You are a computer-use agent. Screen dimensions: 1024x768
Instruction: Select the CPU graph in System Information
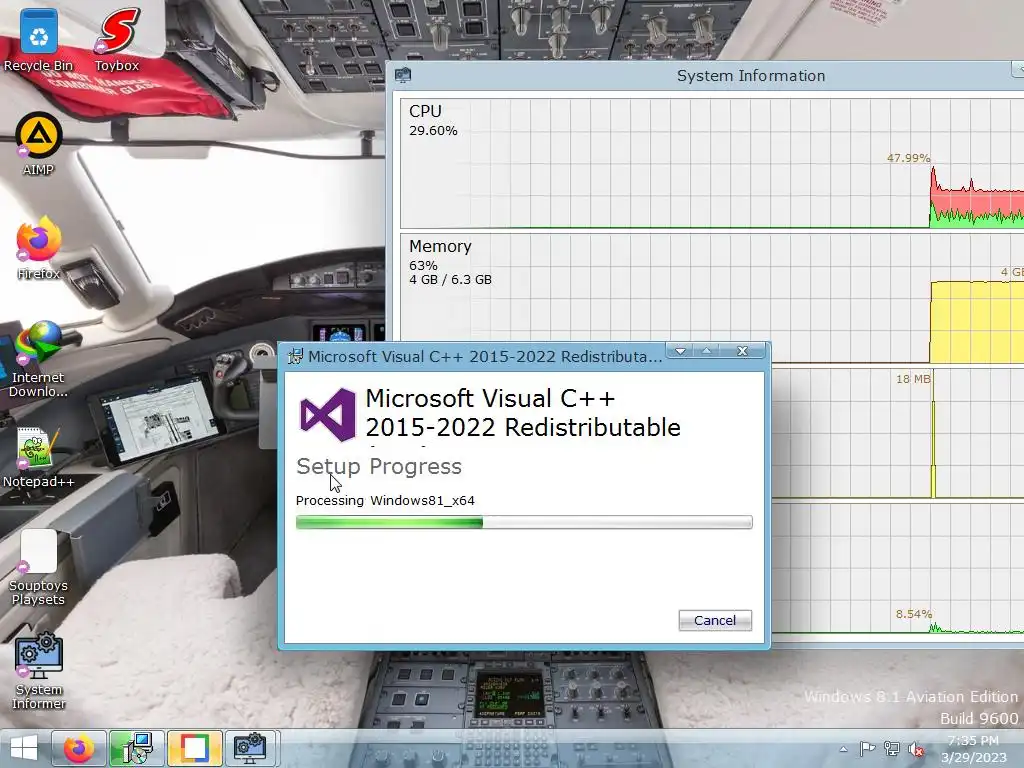[x=712, y=163]
